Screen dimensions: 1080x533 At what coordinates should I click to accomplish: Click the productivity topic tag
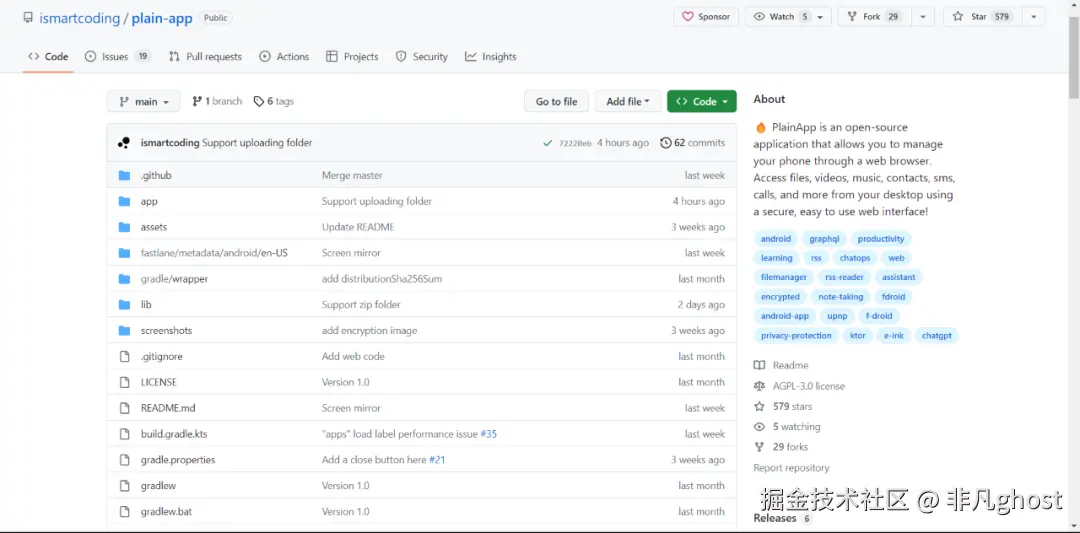[880, 239]
